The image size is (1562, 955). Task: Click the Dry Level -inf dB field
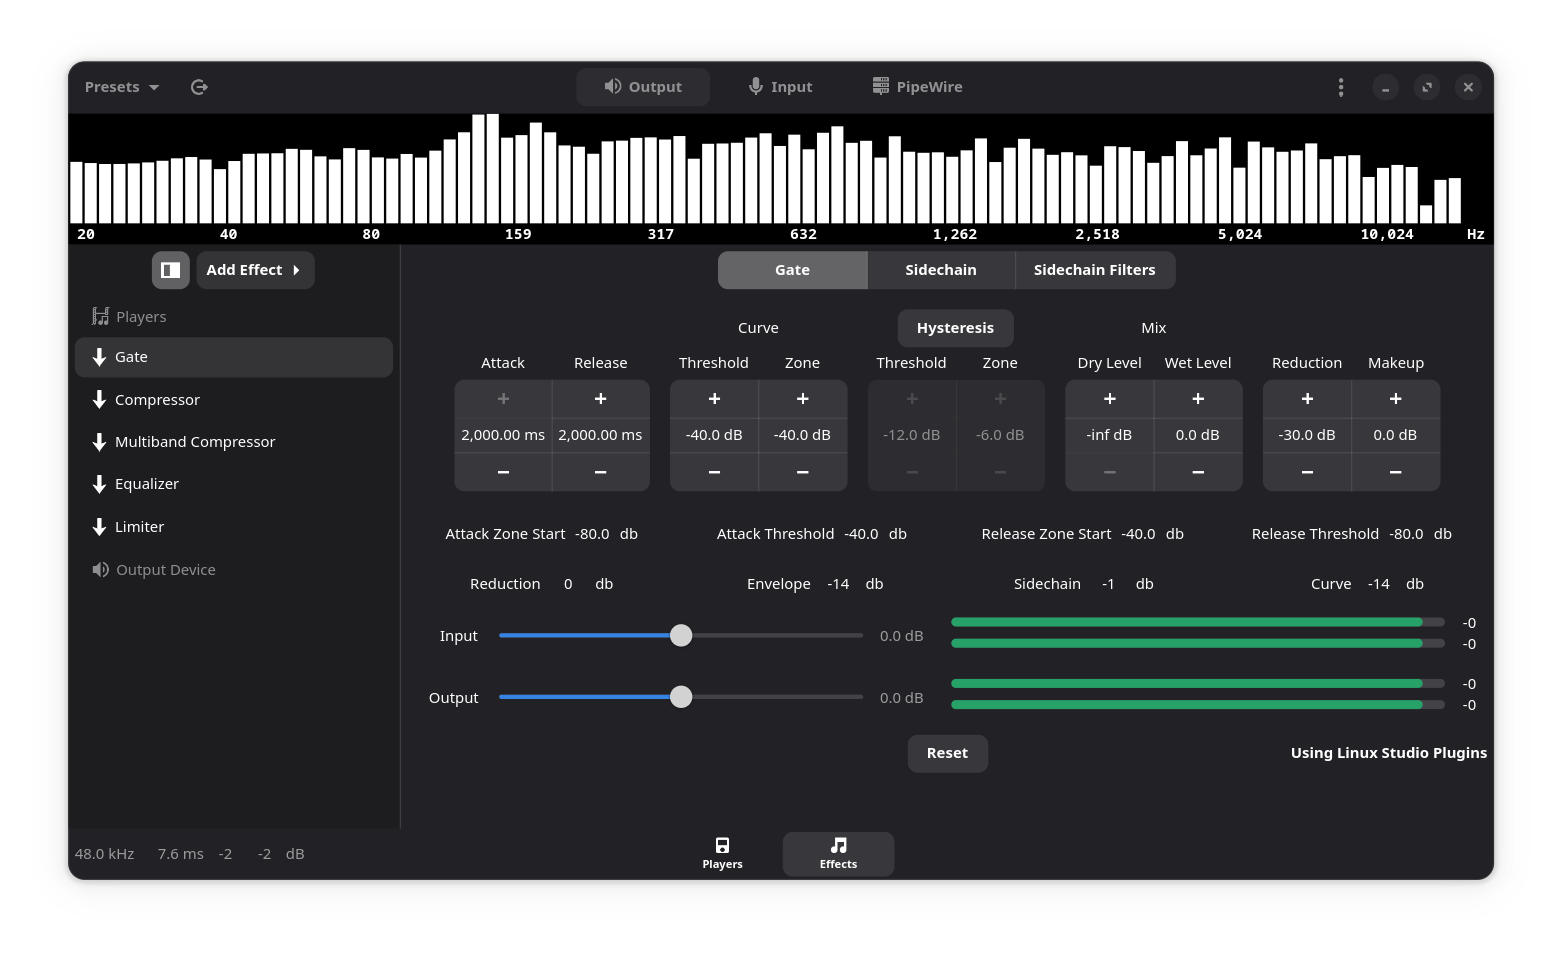(x=1110, y=435)
